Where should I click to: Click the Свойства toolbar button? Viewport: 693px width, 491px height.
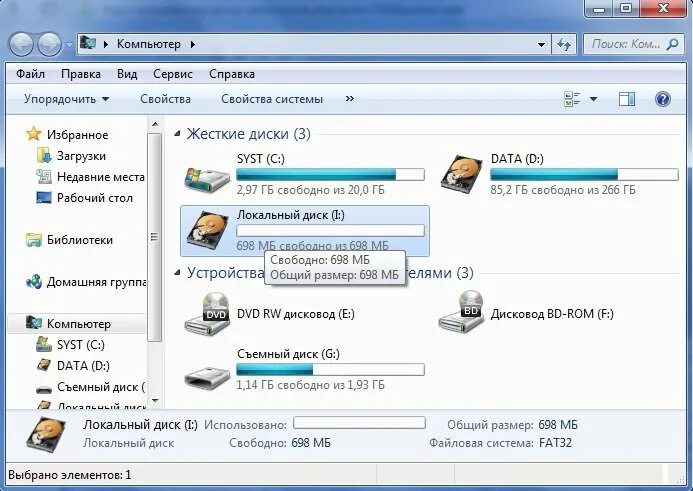pyautogui.click(x=165, y=99)
